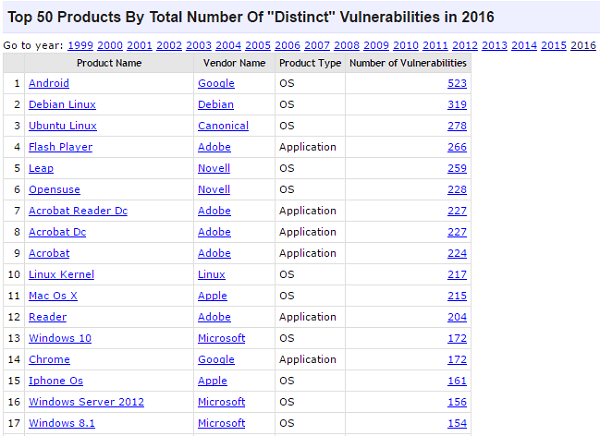Click Microsoft vendor link in Windows 10 row
The image size is (600, 436).
222,338
